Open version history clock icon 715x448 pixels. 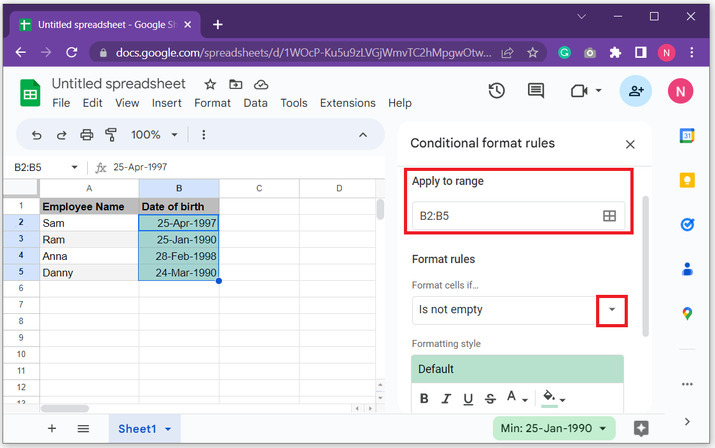[497, 91]
